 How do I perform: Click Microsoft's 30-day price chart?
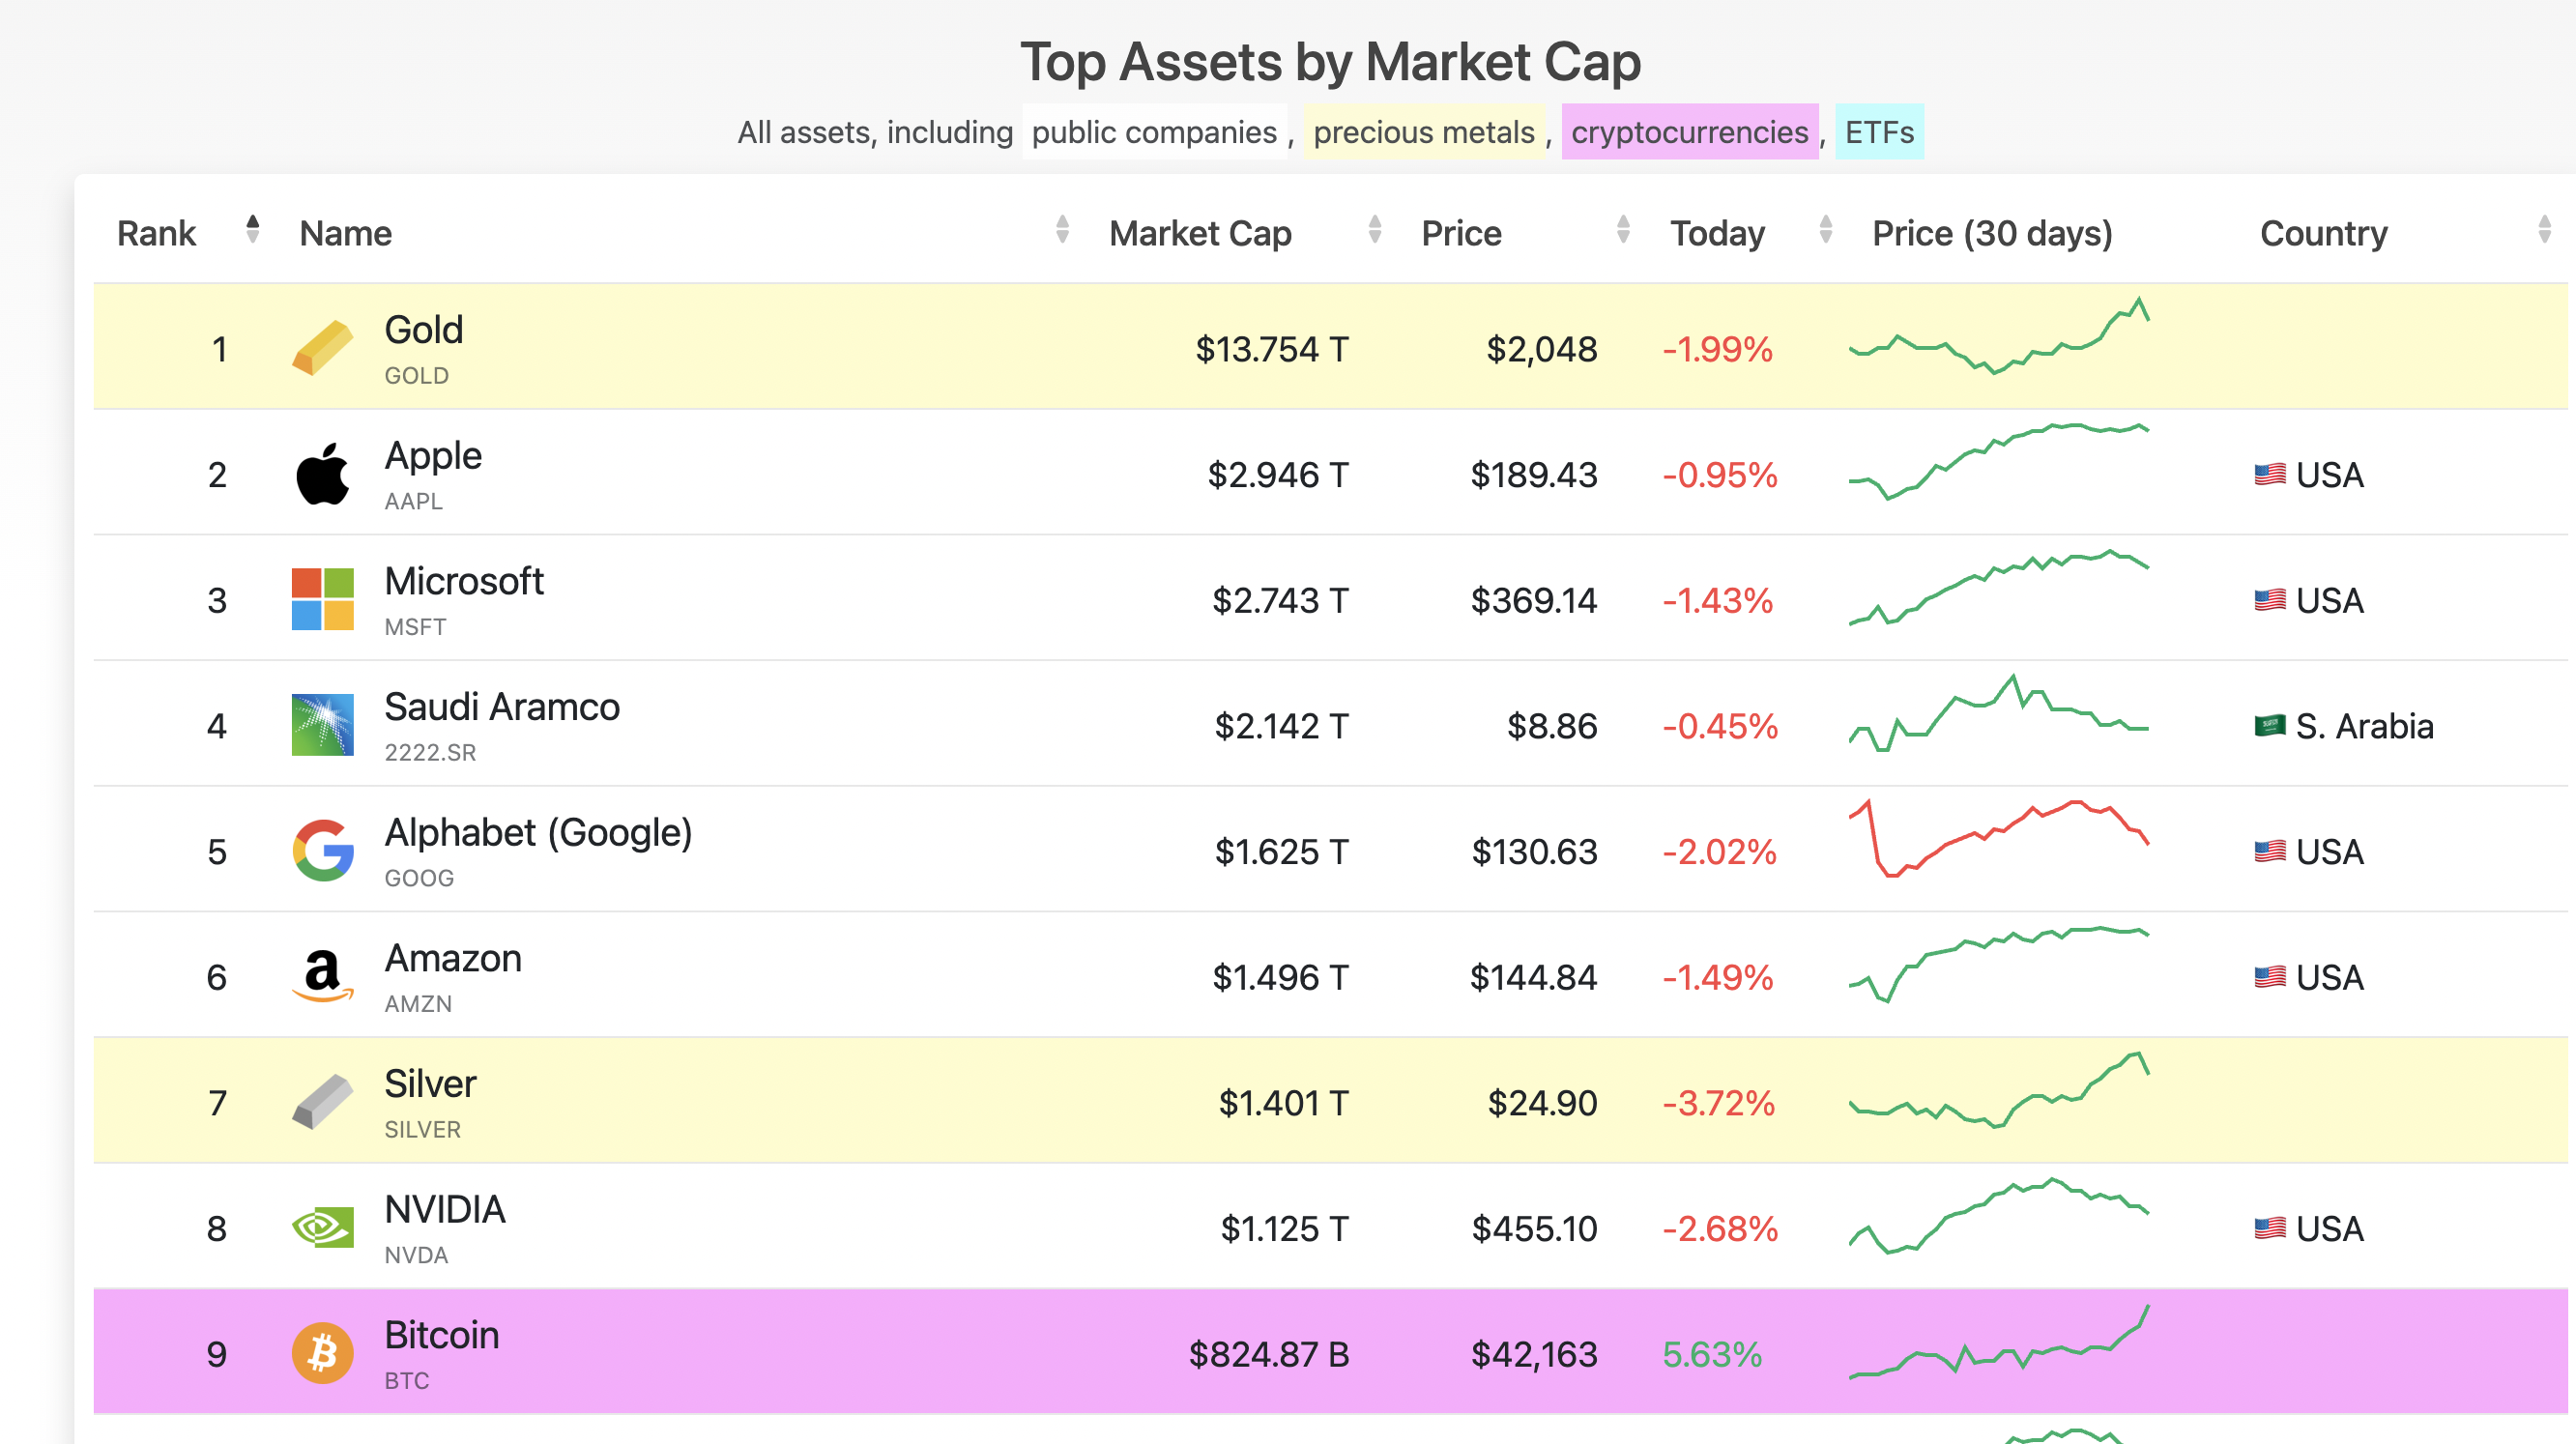coord(1998,587)
